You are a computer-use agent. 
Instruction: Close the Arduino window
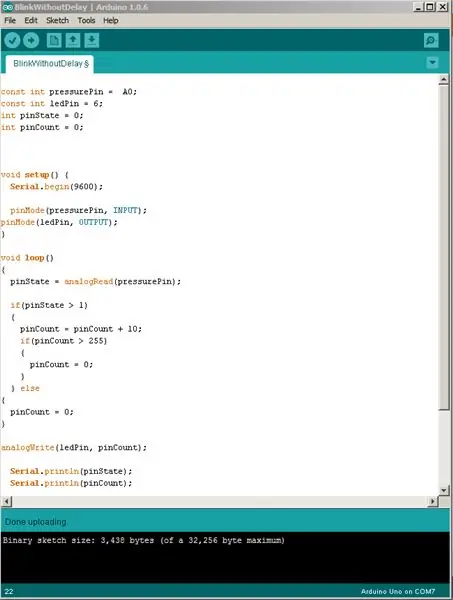pos(443,7)
